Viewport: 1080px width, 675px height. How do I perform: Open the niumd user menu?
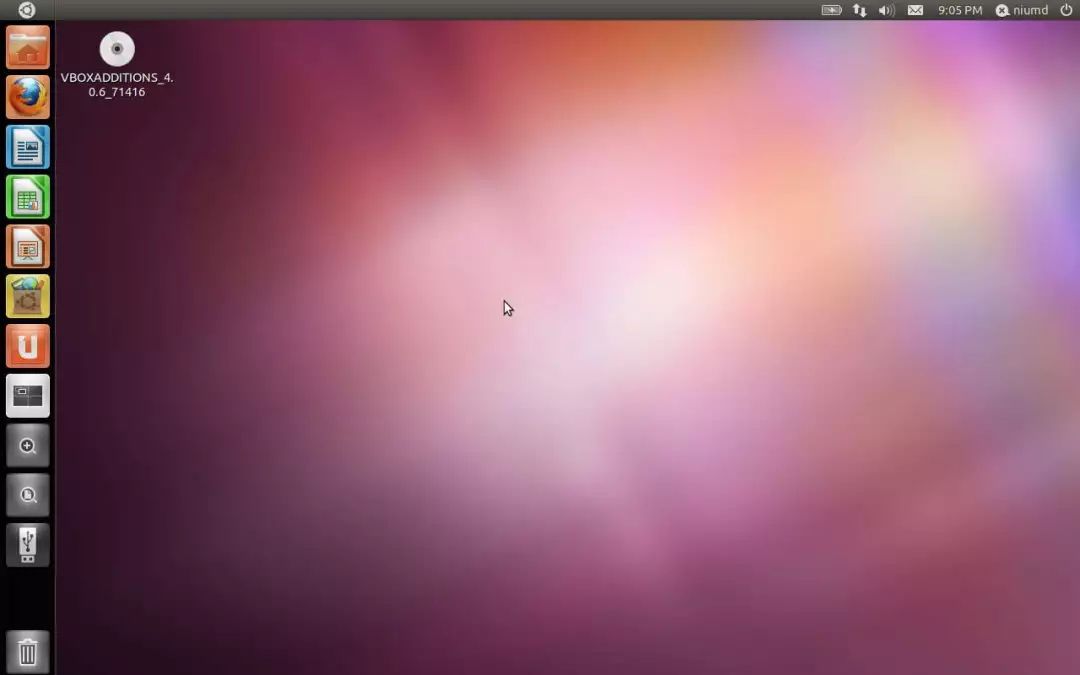pos(1022,10)
